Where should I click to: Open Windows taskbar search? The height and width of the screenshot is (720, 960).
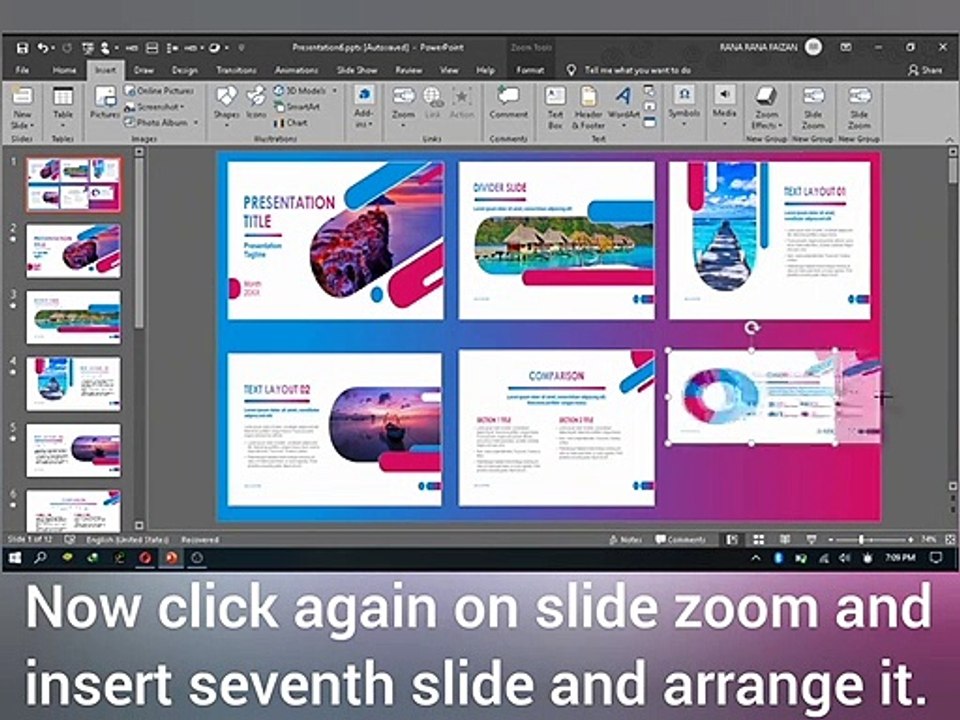(40, 558)
